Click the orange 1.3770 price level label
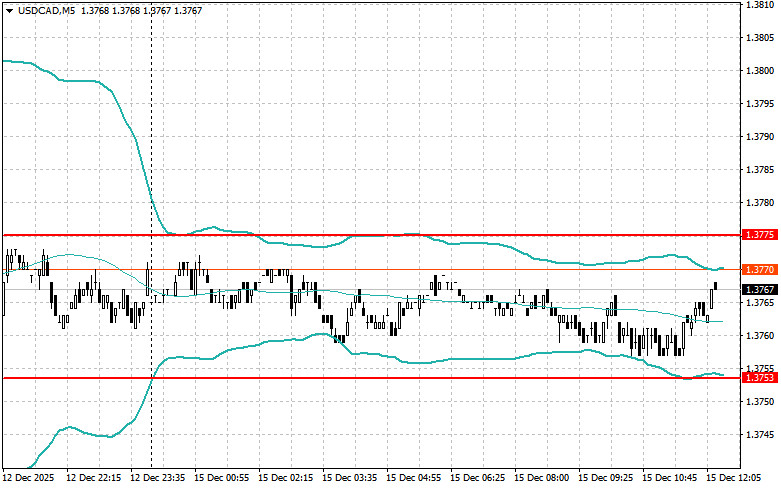Viewport: 781px width, 489px height. (x=760, y=269)
